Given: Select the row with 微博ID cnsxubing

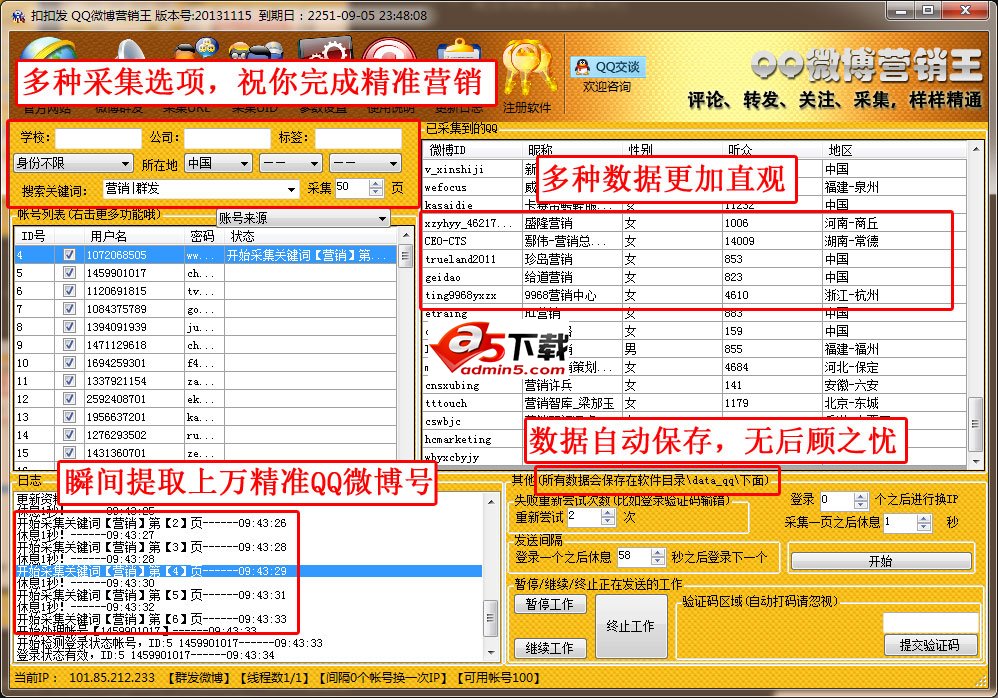Looking at the screenshot, I should (694, 385).
